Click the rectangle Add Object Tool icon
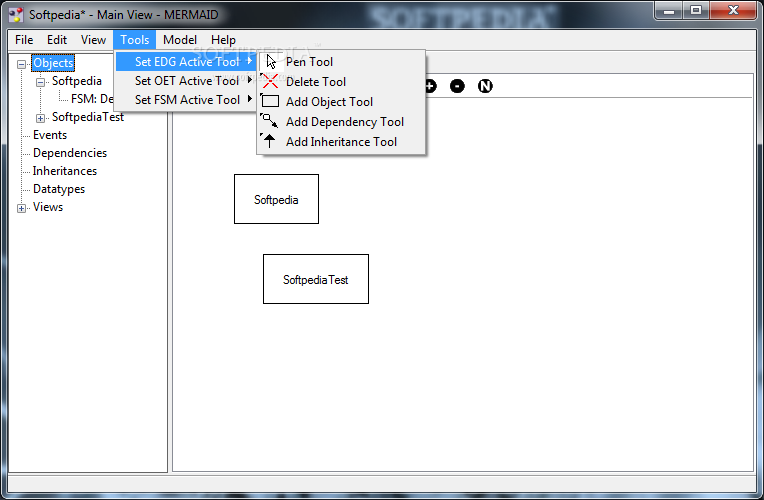The image size is (764, 500). tap(270, 101)
